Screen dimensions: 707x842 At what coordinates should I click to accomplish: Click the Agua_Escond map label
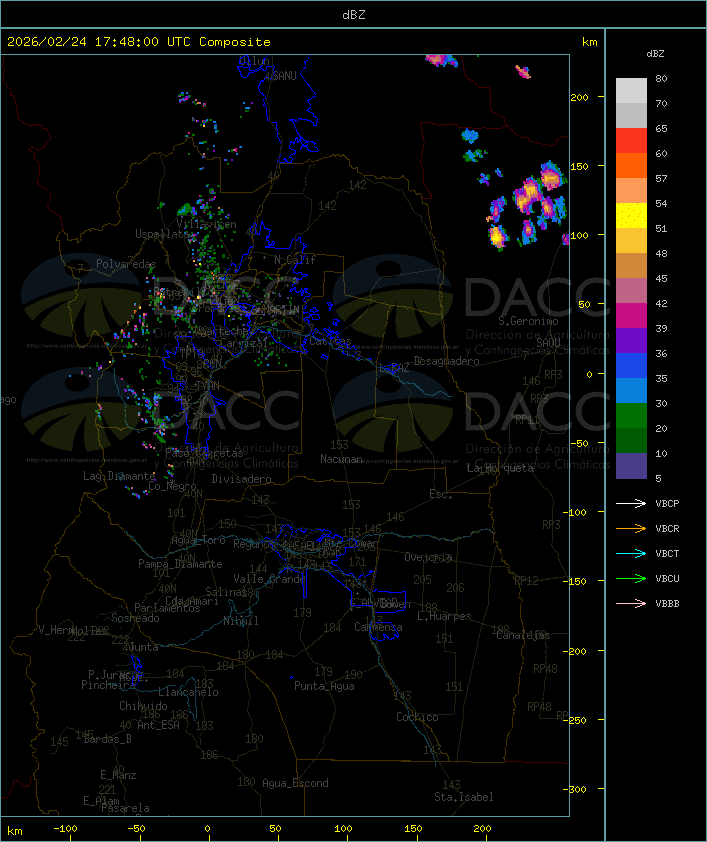pyautogui.click(x=295, y=783)
